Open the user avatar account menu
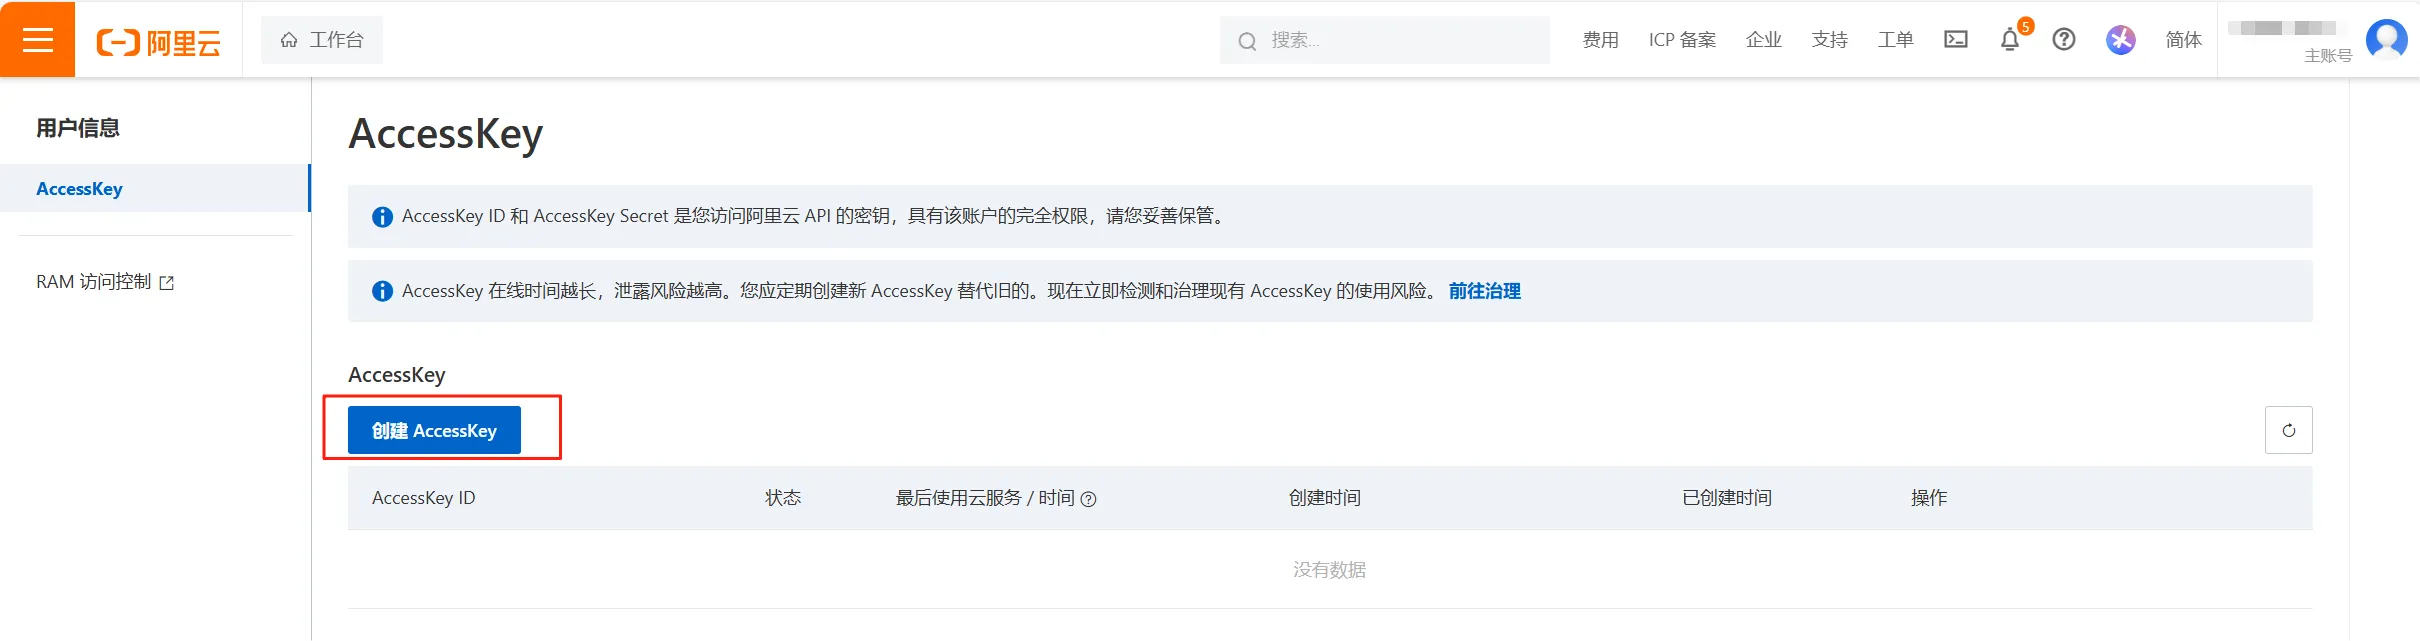 point(2387,40)
